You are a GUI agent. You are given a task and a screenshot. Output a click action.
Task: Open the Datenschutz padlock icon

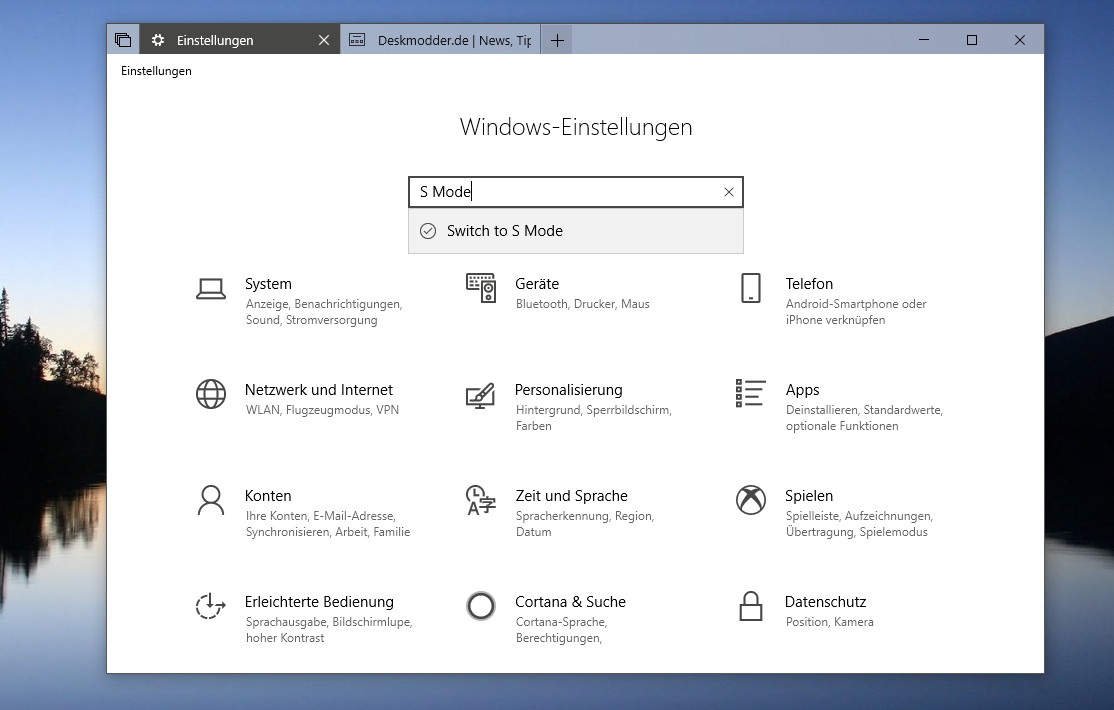click(751, 606)
